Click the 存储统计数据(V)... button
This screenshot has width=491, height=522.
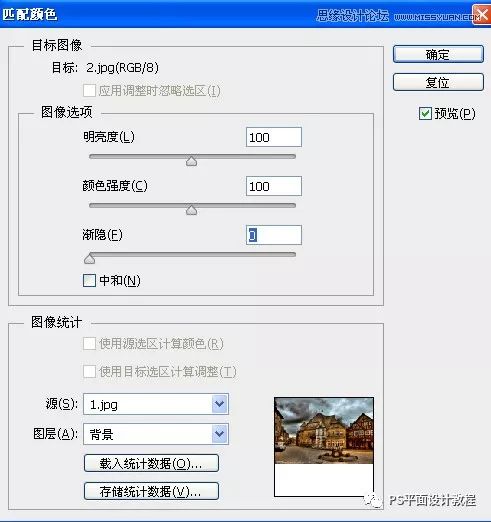[x=151, y=491]
